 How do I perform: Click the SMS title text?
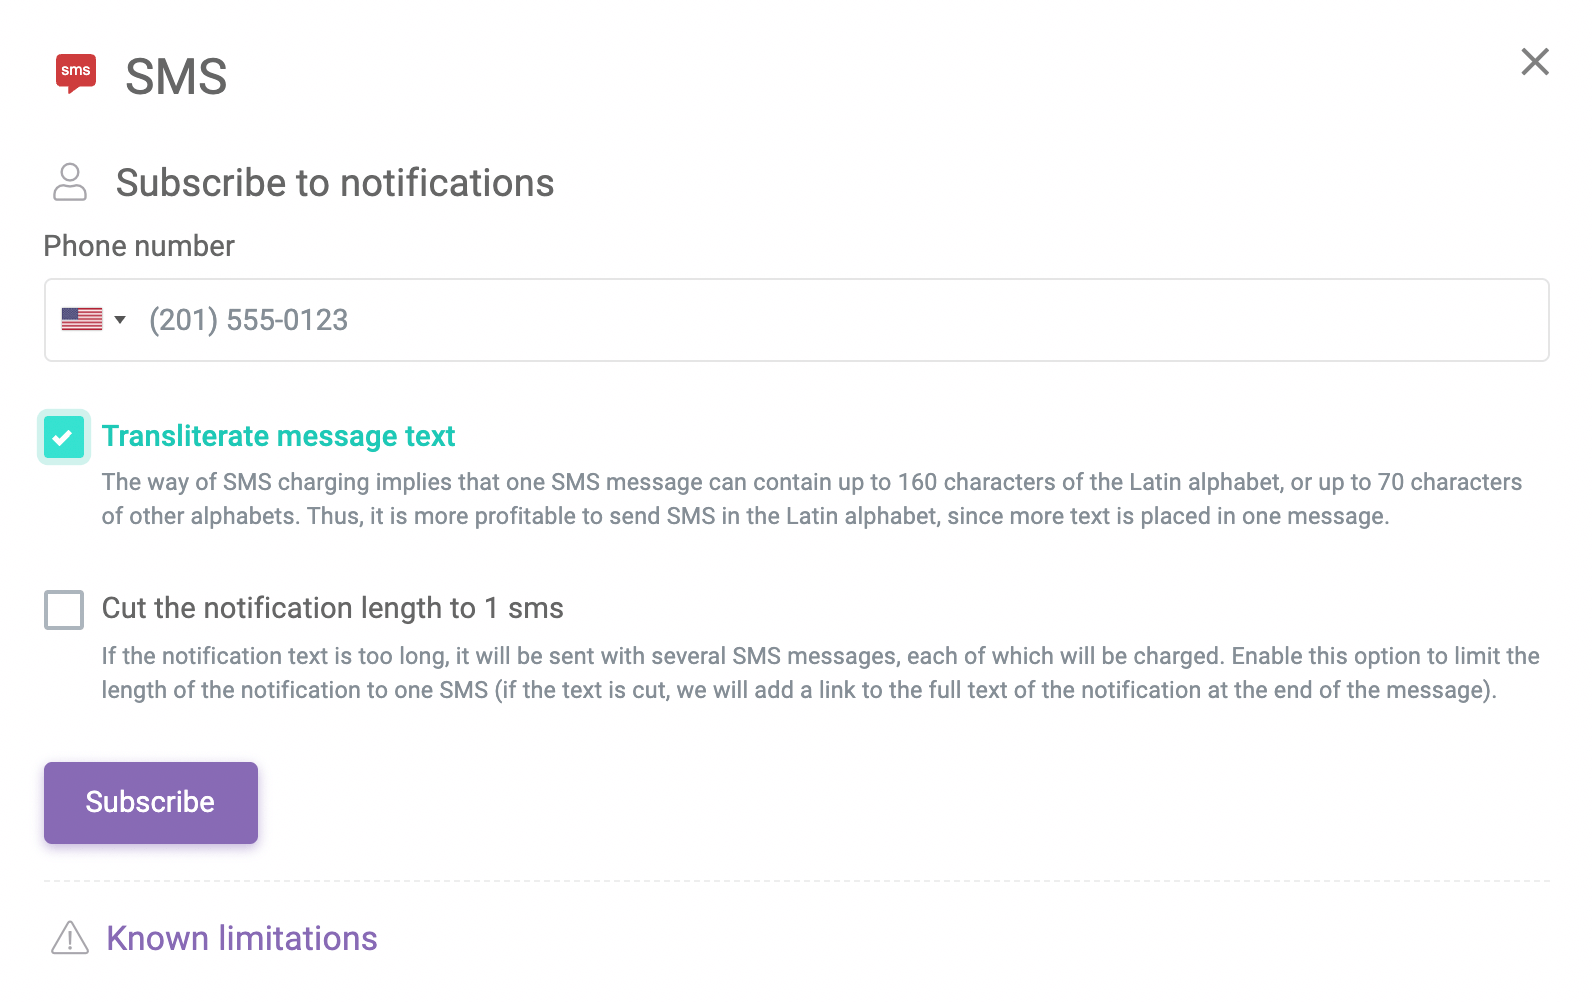[176, 77]
